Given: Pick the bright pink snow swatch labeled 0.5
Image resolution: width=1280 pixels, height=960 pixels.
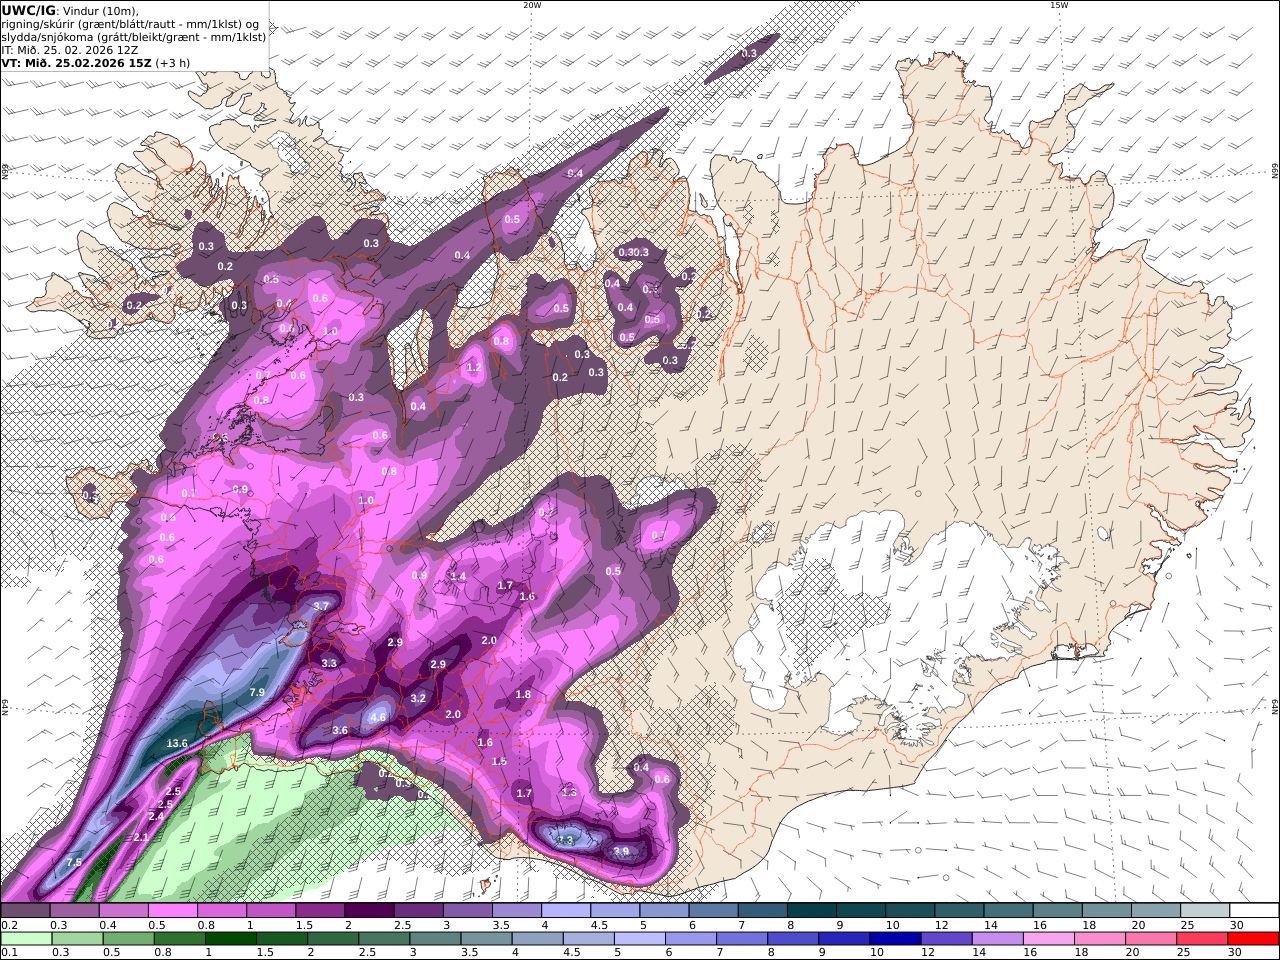Looking at the screenshot, I should 173,911.
